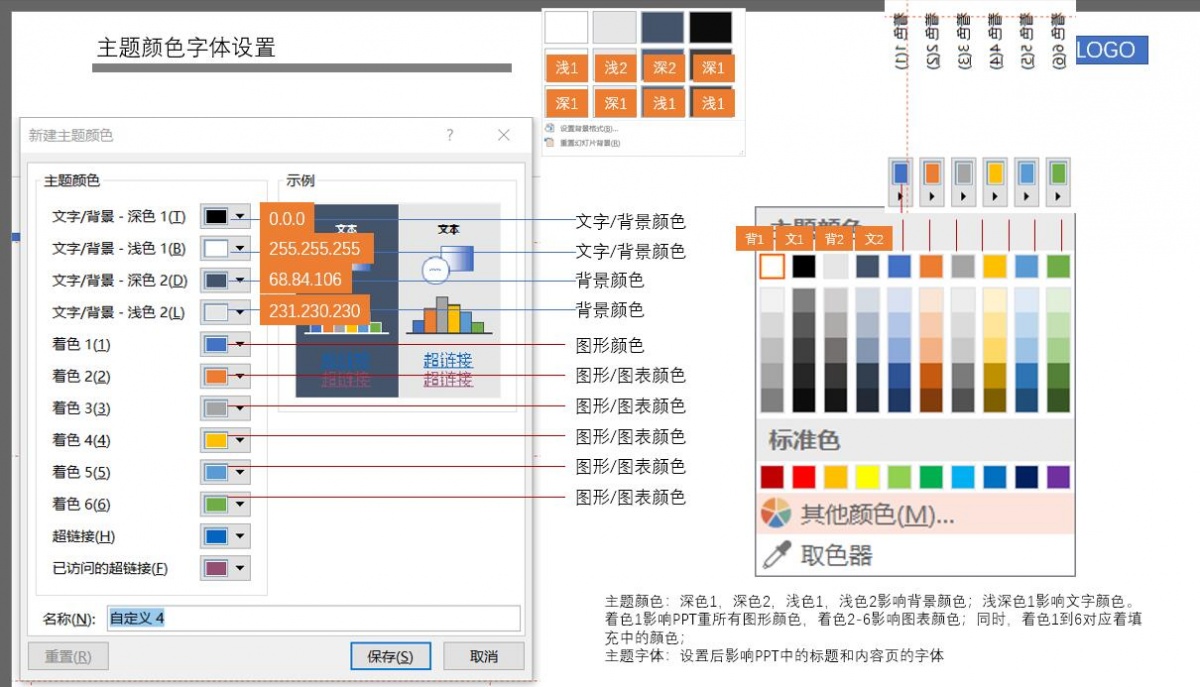Click the 重置幻灯片背景 icon
Viewport: 1200px width, 687px height.
pos(548,142)
